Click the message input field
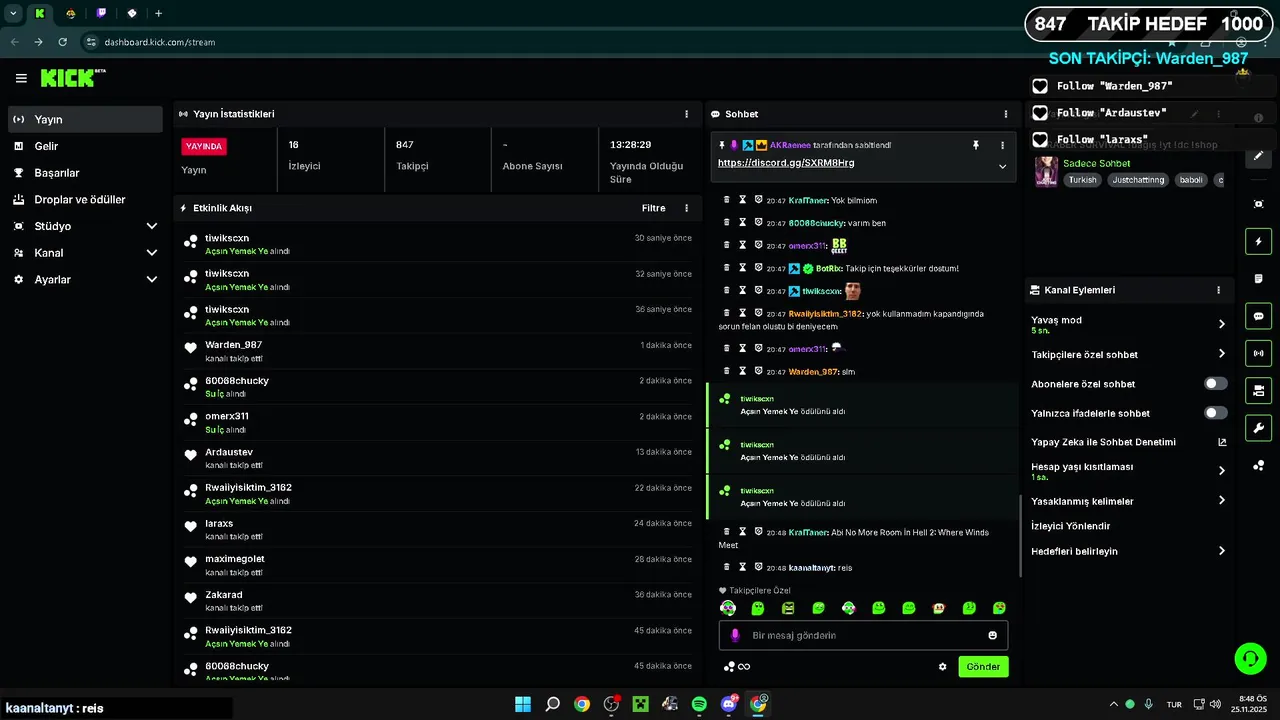This screenshot has width=1280, height=720. coord(863,635)
